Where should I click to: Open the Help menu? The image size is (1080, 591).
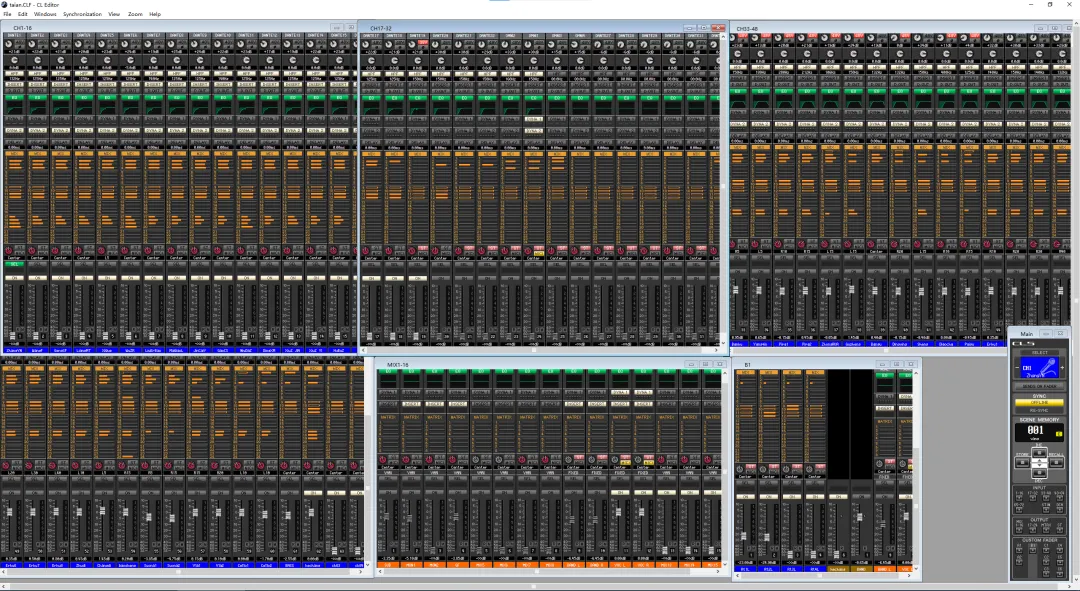(x=155, y=14)
